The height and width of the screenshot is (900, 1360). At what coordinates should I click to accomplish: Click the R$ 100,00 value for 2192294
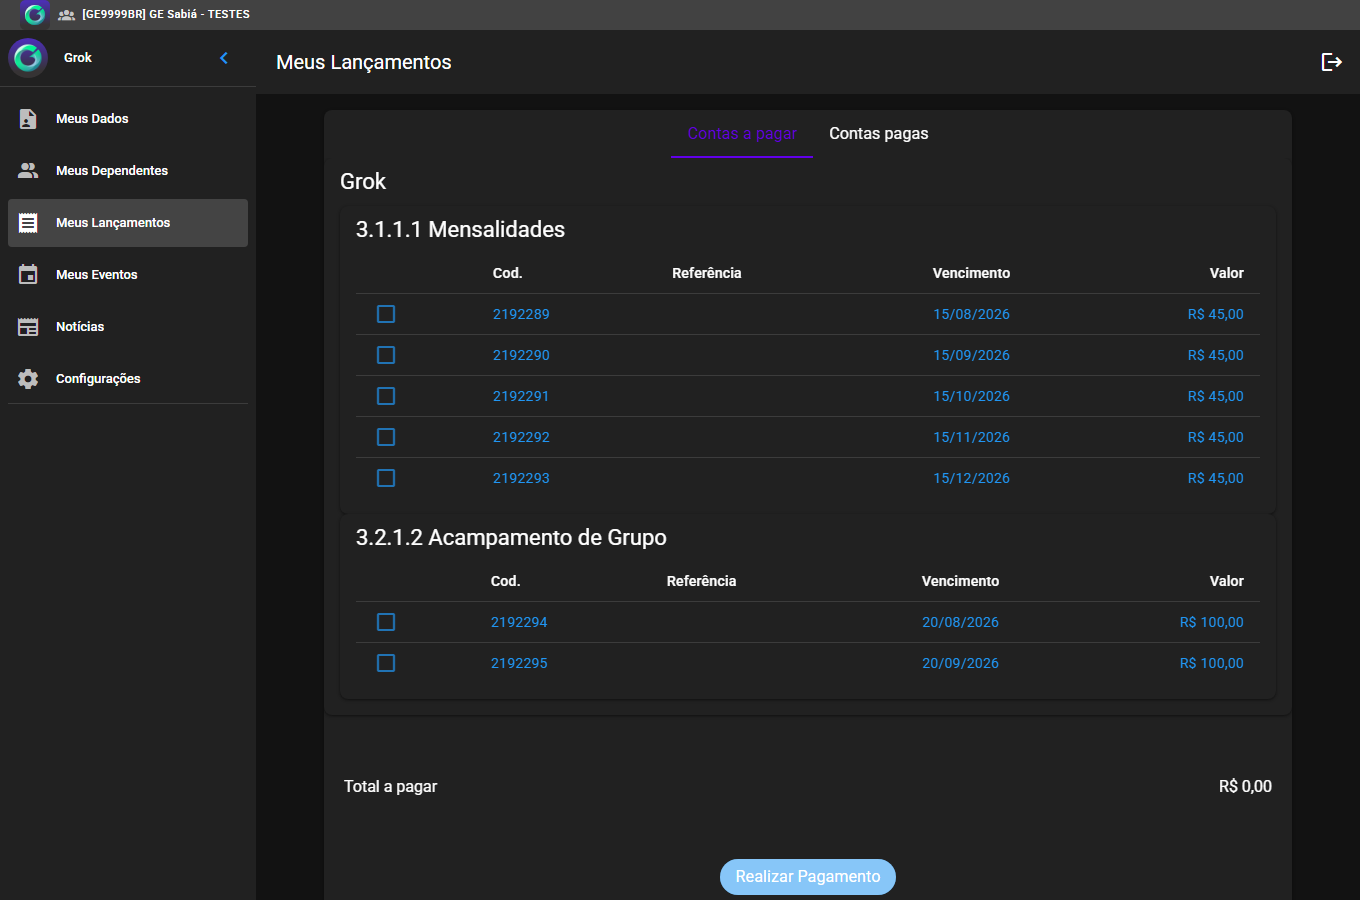tap(1212, 622)
